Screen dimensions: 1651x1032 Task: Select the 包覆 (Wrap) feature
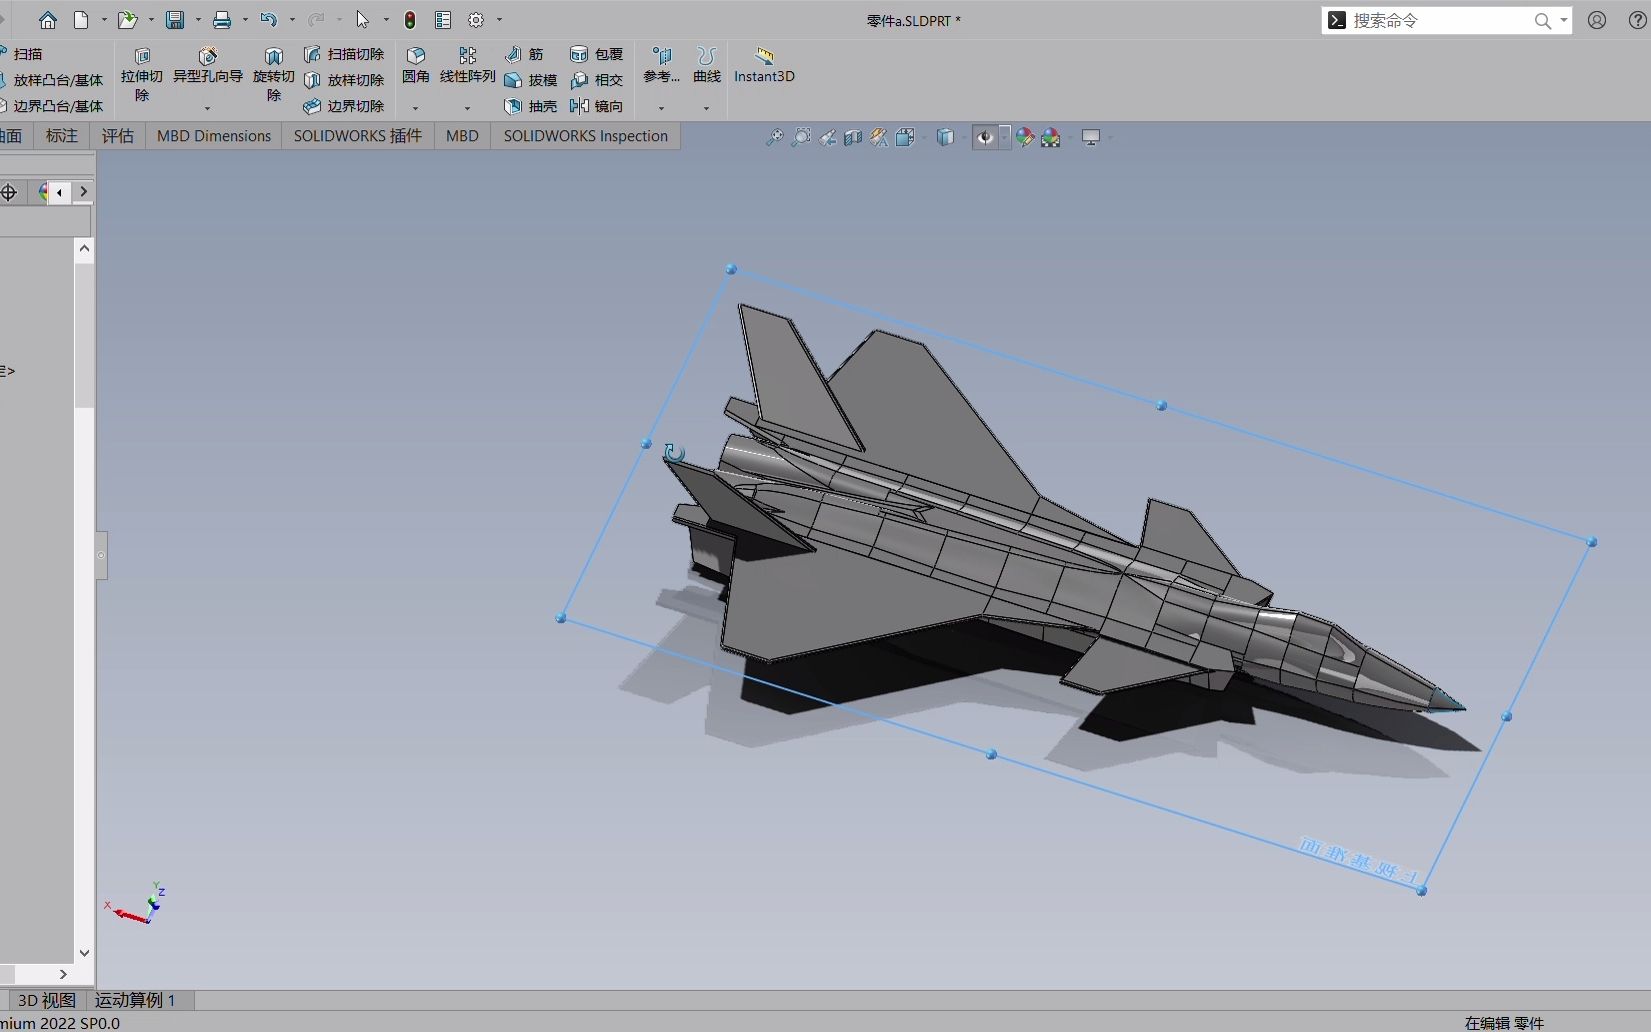596,54
